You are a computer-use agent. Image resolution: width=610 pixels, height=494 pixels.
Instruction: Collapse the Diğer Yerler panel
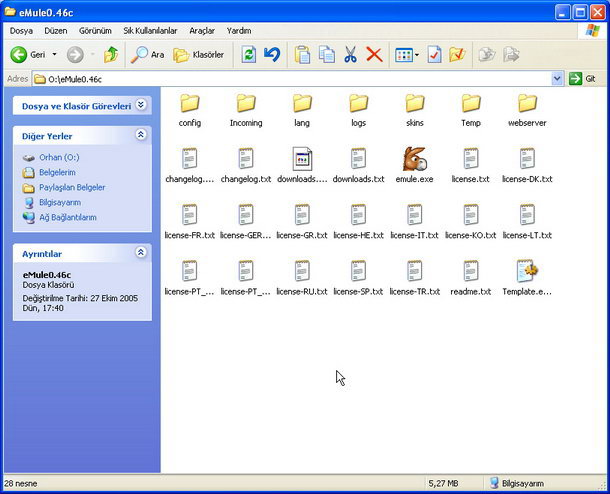[x=141, y=135]
